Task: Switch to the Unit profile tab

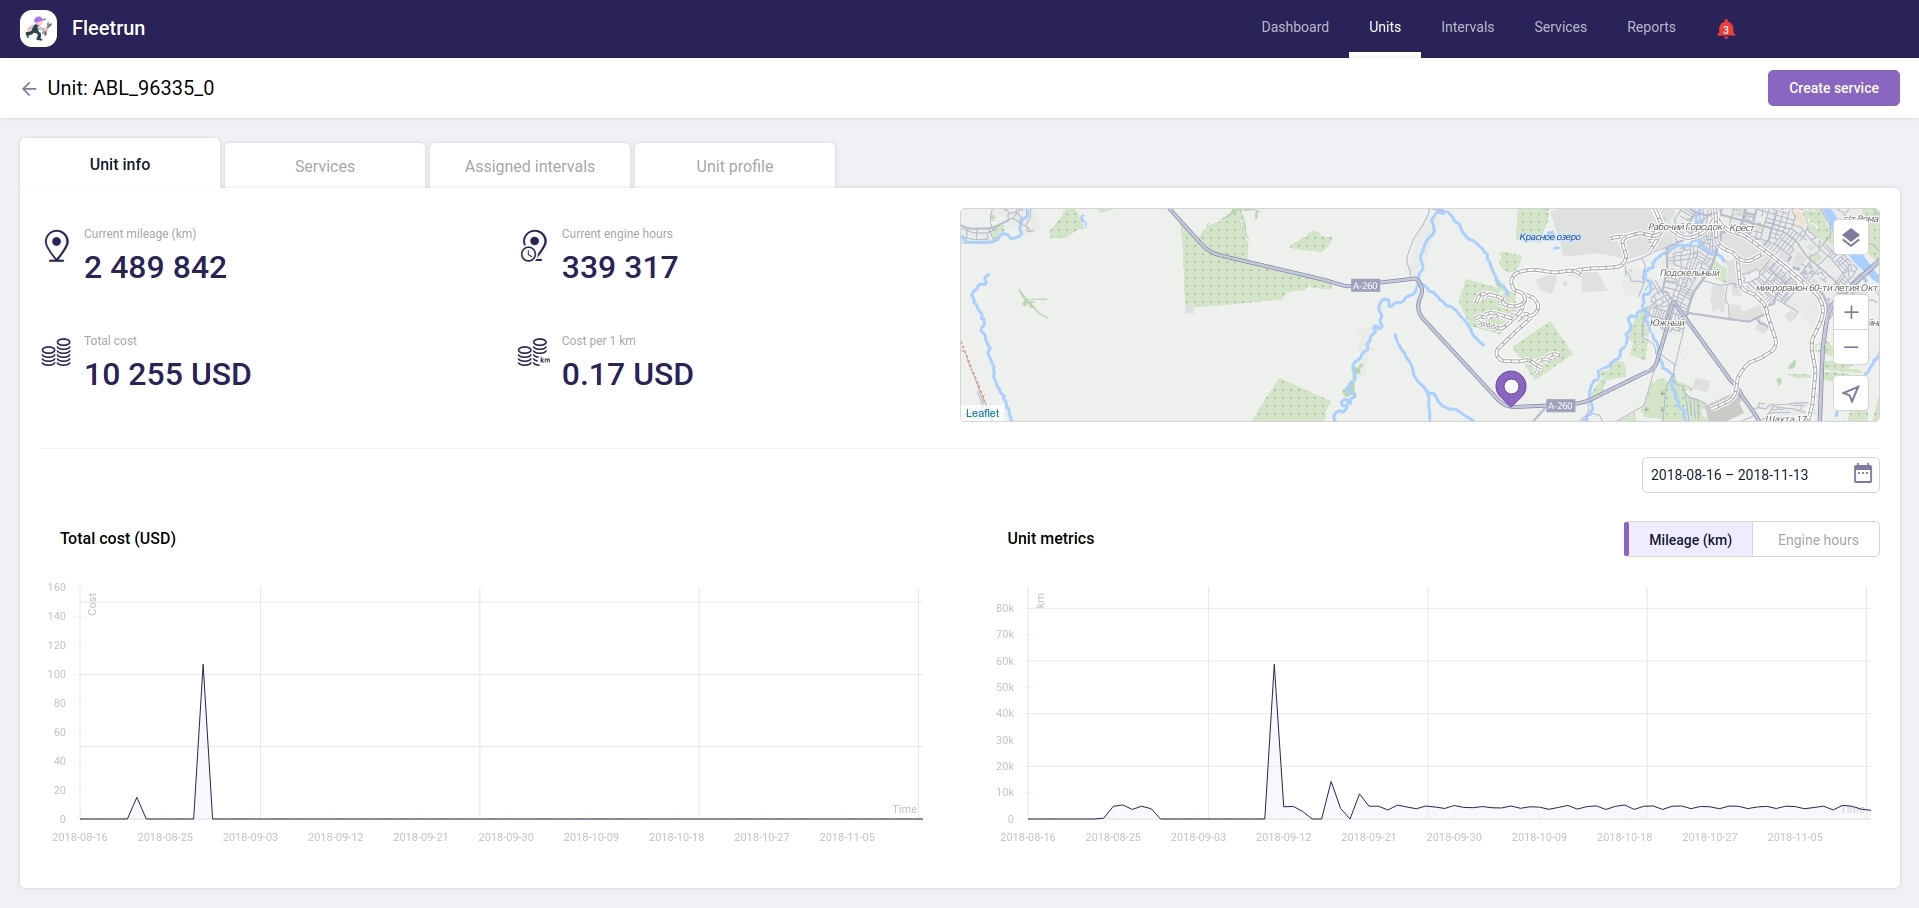Action: click(x=734, y=166)
